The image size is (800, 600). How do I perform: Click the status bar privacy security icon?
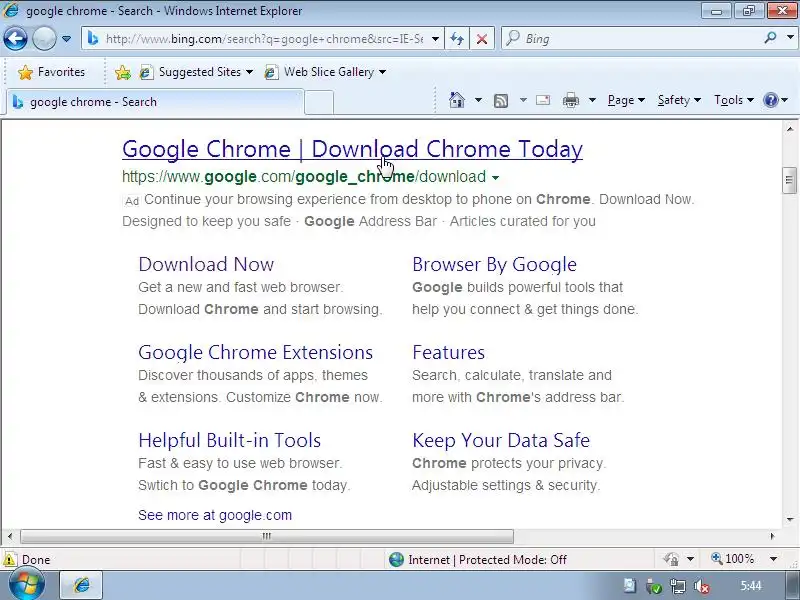point(671,559)
